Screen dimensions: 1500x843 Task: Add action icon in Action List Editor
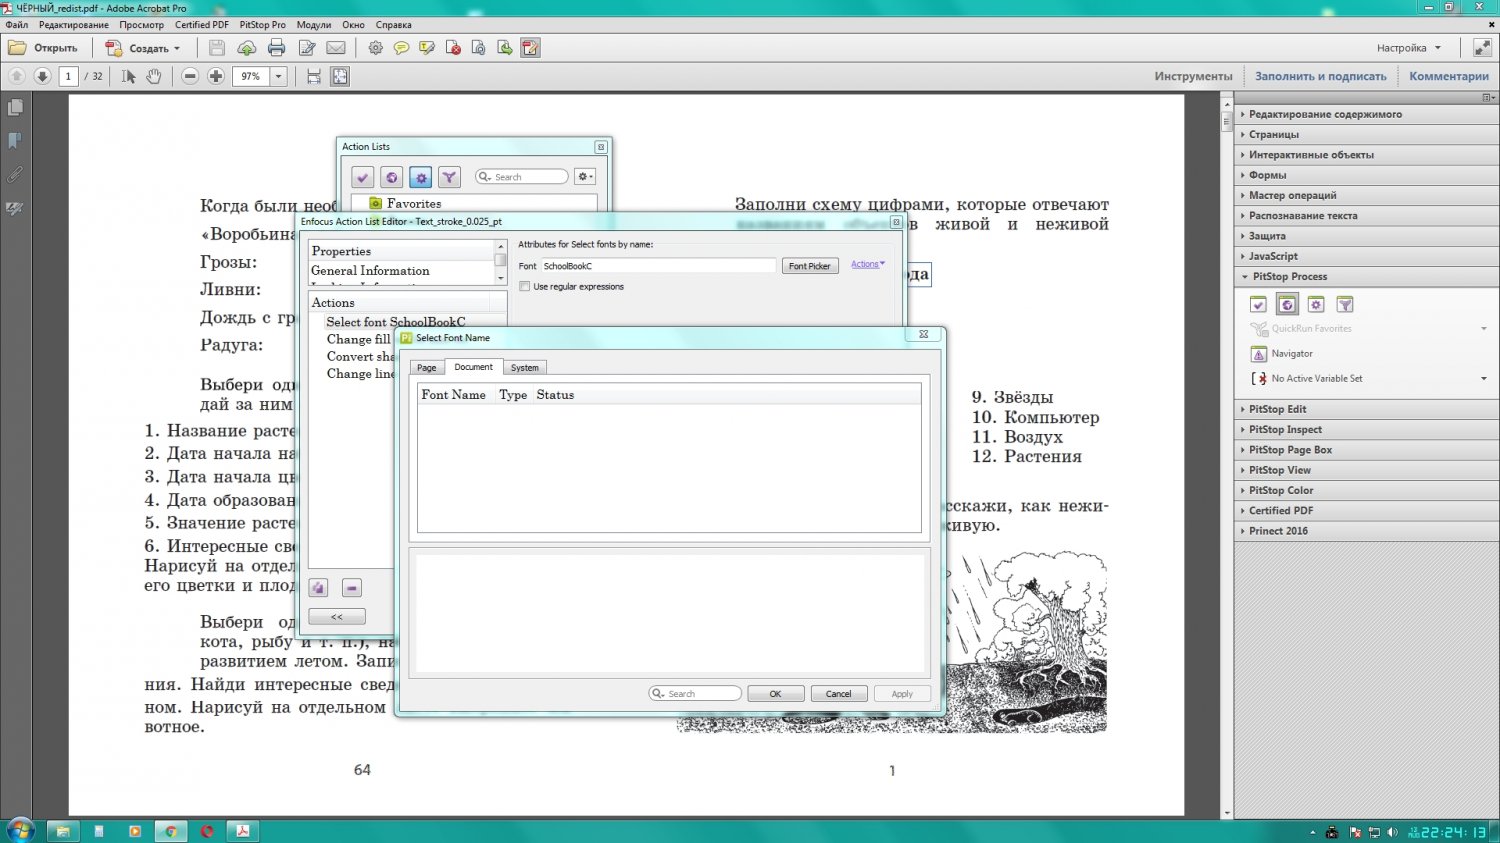coord(318,588)
